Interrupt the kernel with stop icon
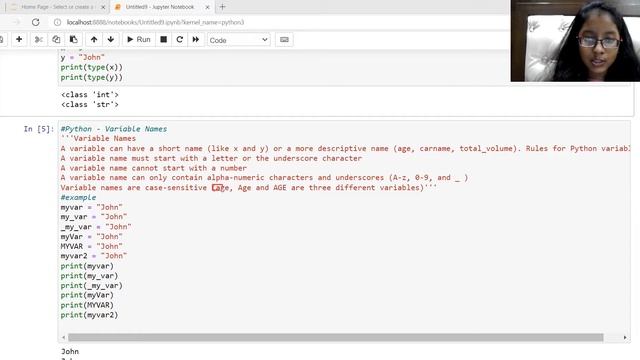 pos(164,40)
